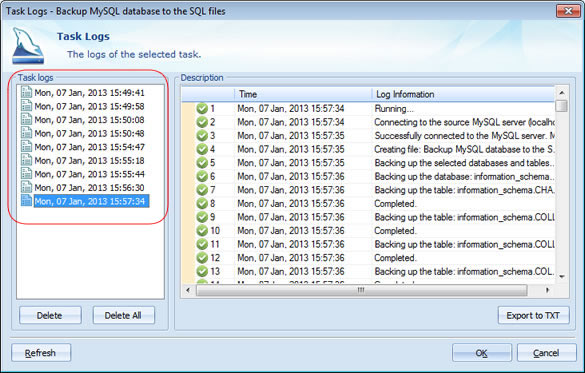
Task: Click the vertical scrollbar thumb
Action: tap(562, 106)
